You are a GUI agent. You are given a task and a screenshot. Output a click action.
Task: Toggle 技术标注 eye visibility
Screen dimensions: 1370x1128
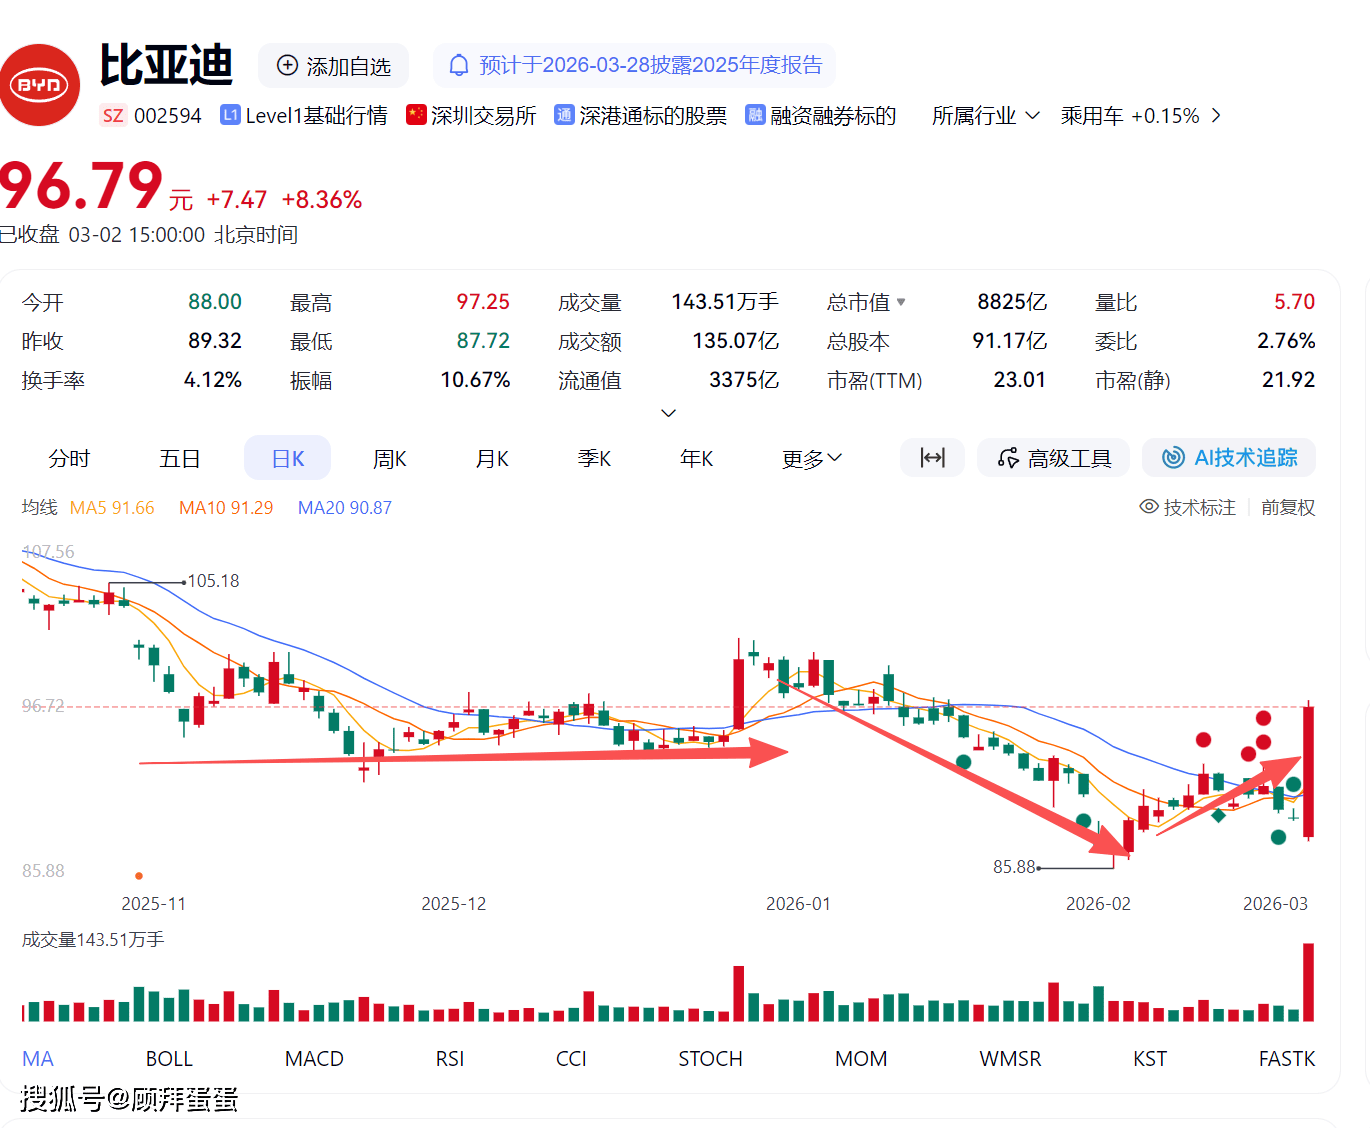(1149, 507)
